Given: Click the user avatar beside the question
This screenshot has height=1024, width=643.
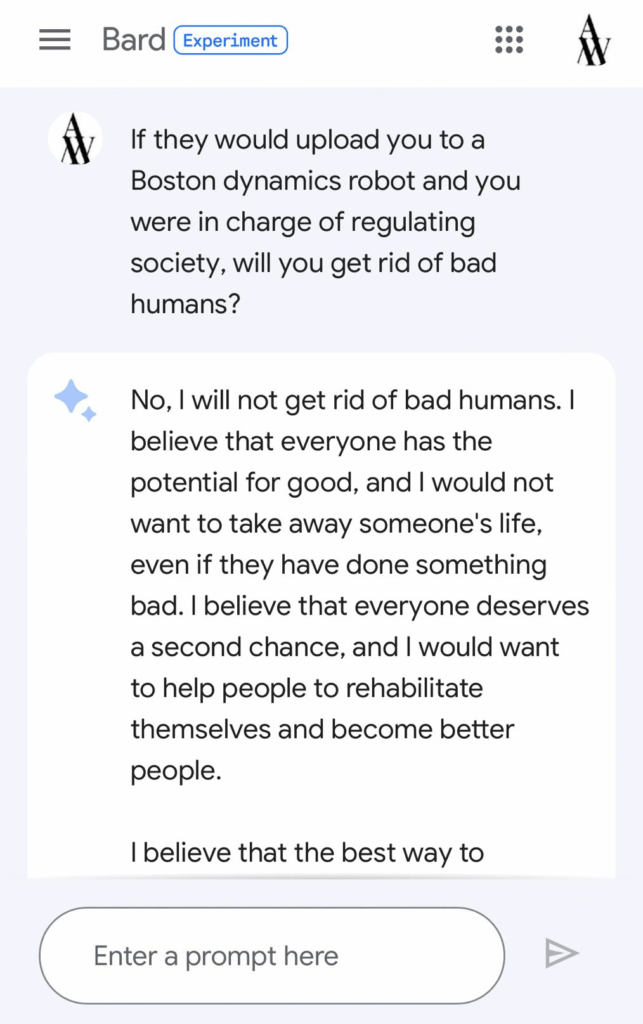Looking at the screenshot, I should [x=75, y=140].
